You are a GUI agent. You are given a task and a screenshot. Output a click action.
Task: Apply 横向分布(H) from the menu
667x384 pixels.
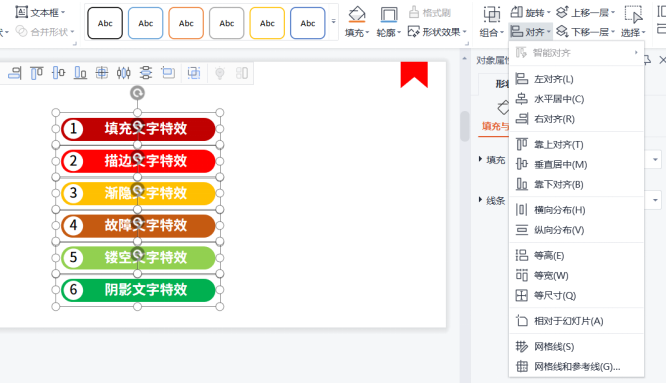[576, 210]
